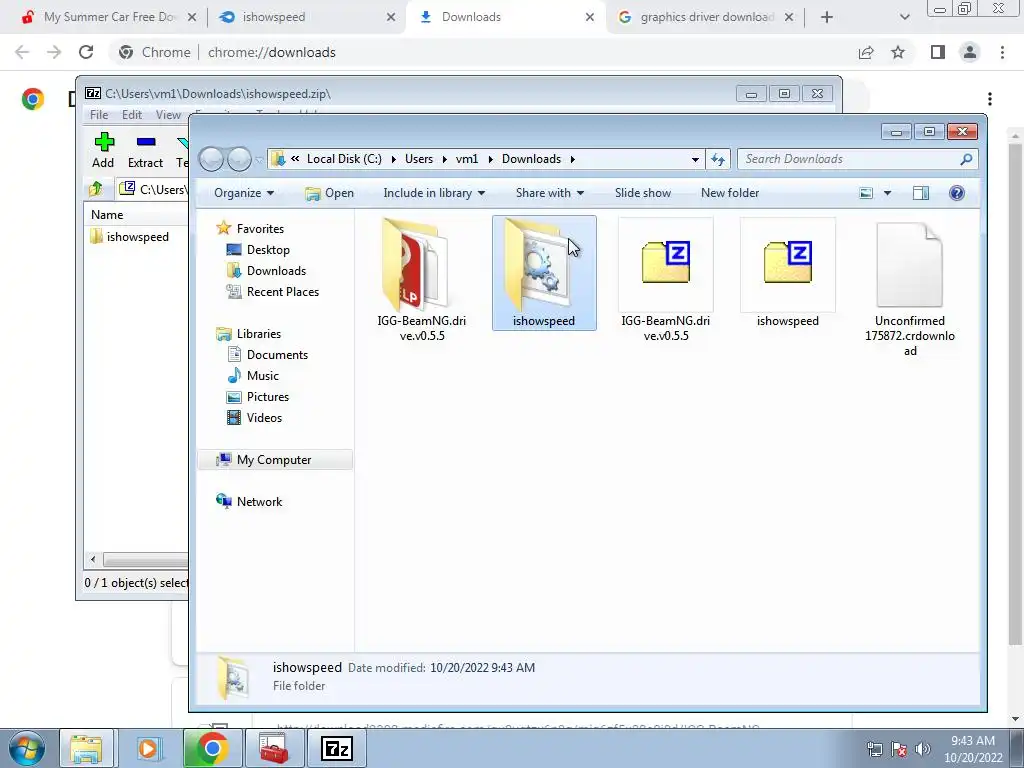Open the Music library
The image size is (1024, 768).
pos(263,376)
